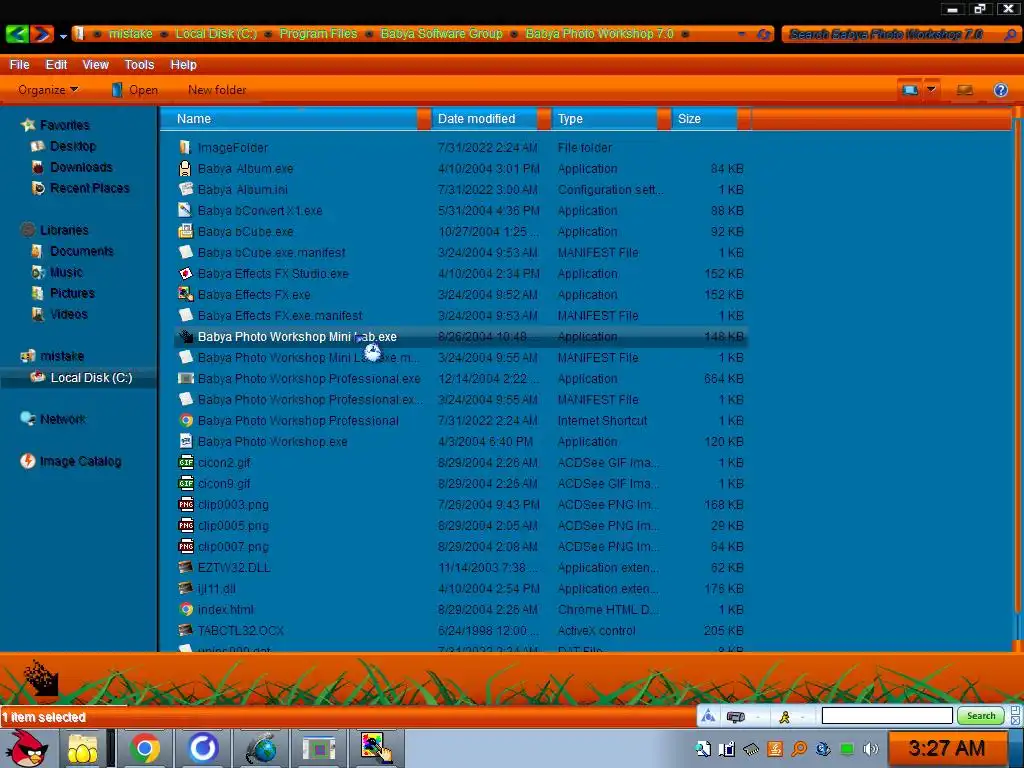The height and width of the screenshot is (768, 1024).
Task: Open the folder explorer taskbar icon
Action: coord(83,748)
